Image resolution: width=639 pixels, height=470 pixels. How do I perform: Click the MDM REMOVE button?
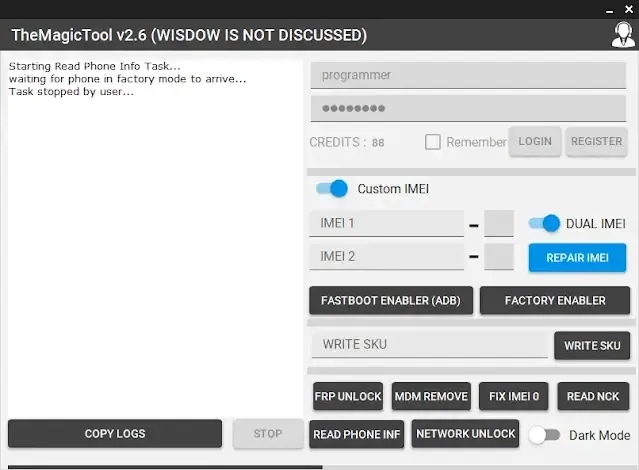(431, 396)
